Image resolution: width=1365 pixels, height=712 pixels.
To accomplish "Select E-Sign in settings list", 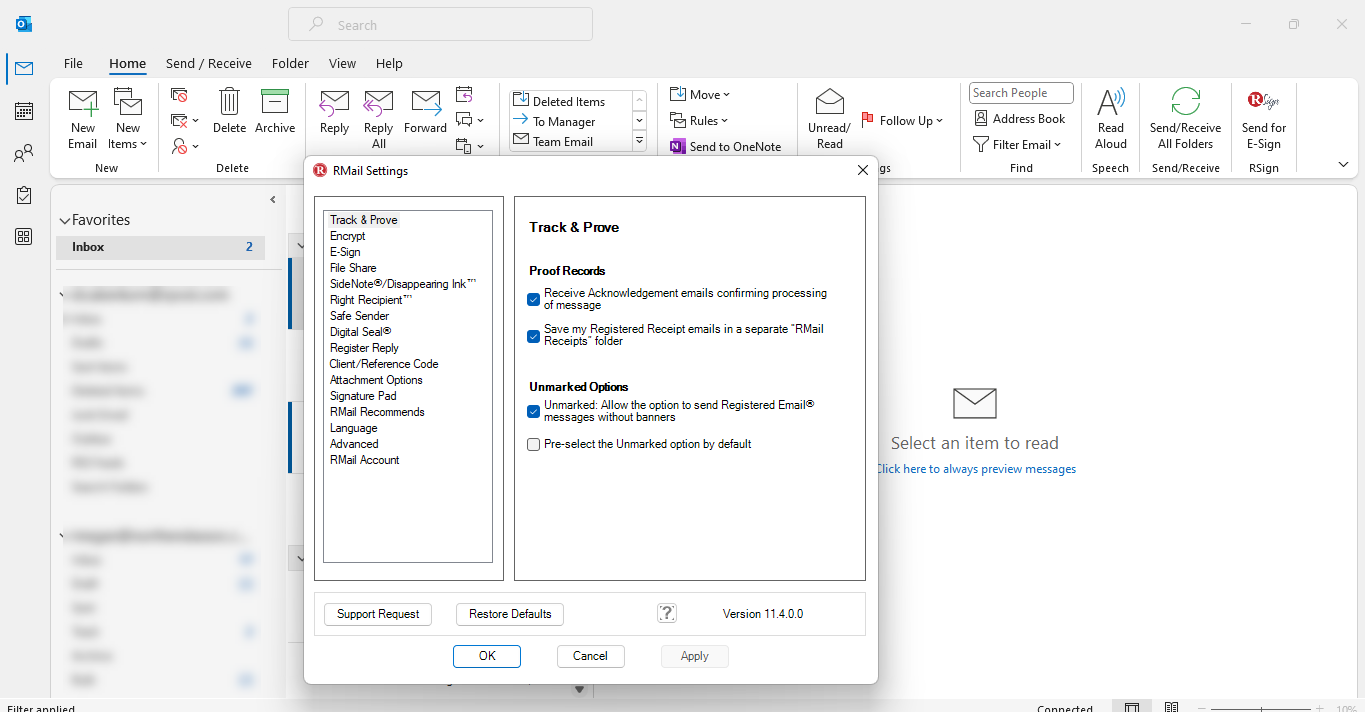I will point(345,252).
